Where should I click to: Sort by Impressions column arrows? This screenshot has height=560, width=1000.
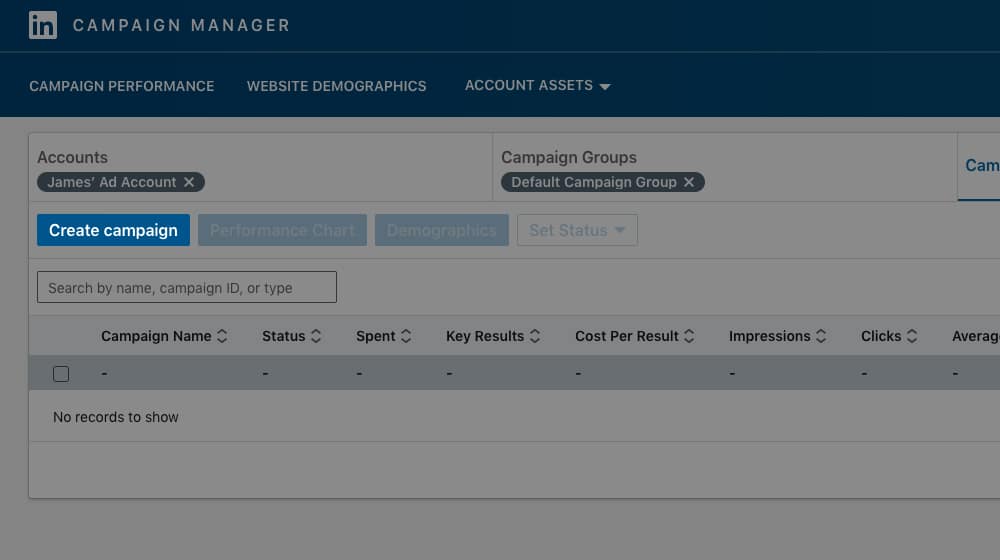821,336
